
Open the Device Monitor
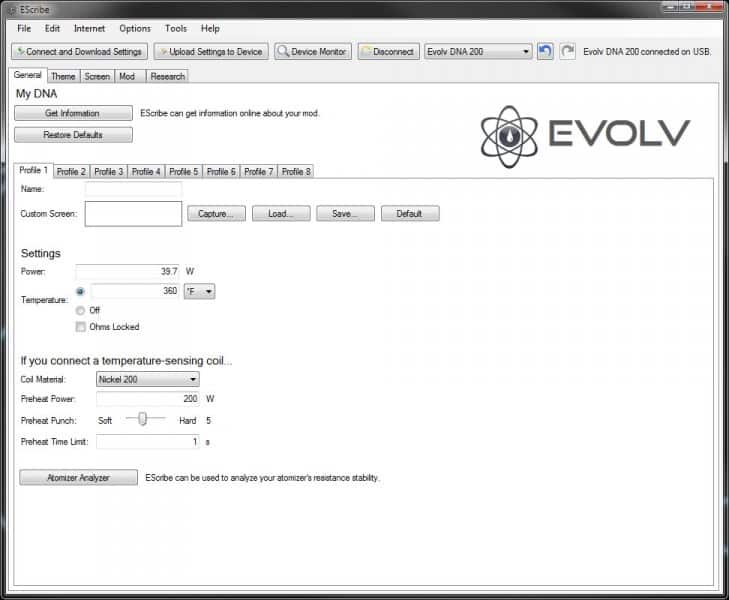(313, 52)
